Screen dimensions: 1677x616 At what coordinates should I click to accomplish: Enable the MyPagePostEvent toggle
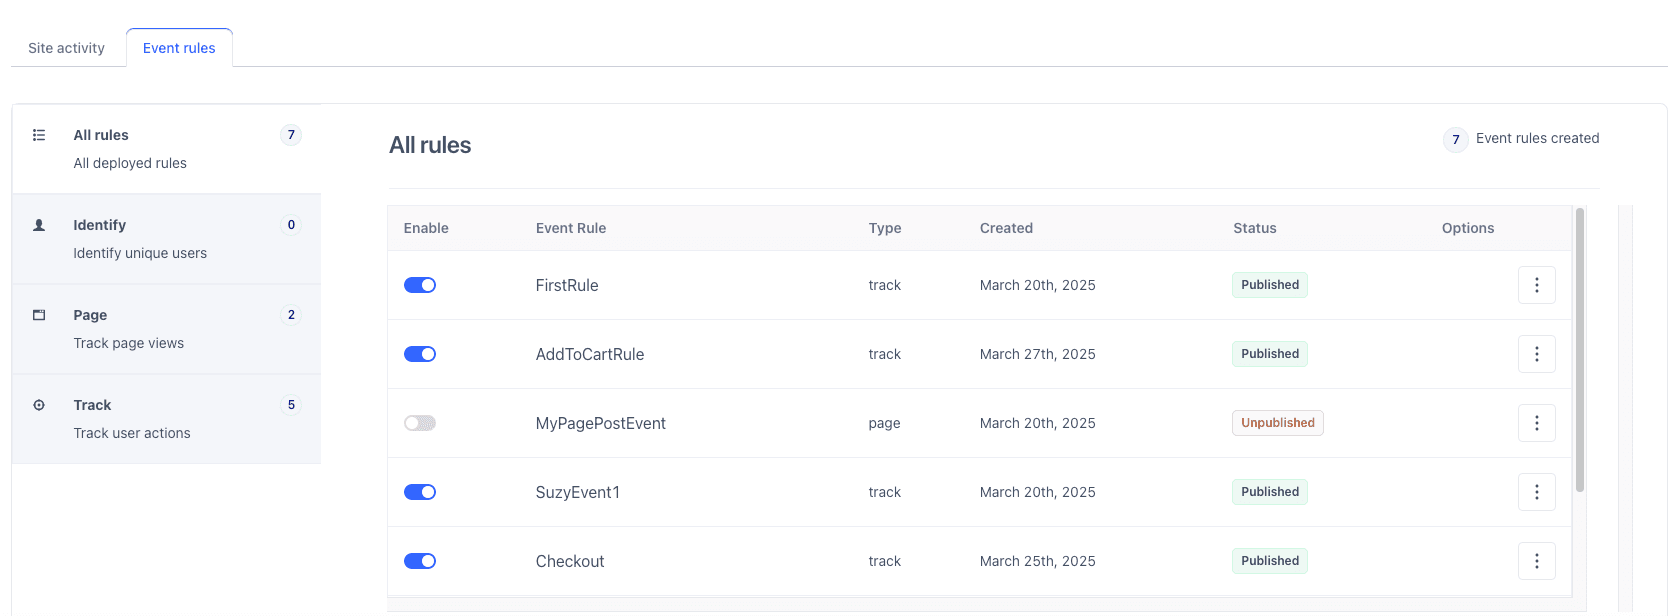[420, 423]
